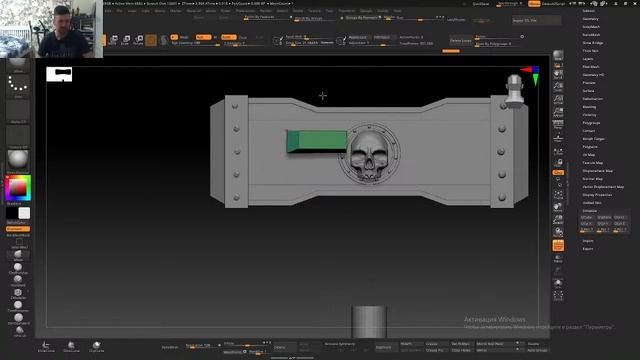Screen dimensions: 640x360
Task: Select the Rotate transform tool in top shelf
Action: [x=138, y=40]
